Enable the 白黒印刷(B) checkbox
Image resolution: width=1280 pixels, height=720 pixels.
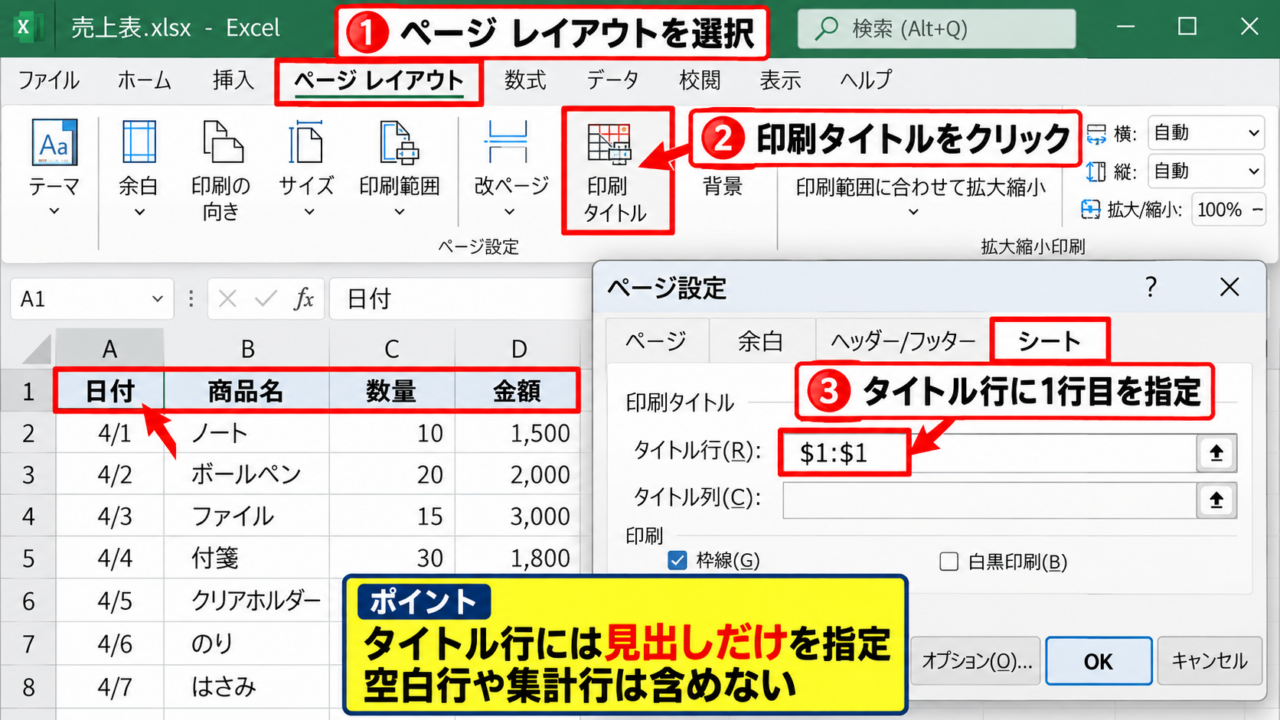click(949, 561)
